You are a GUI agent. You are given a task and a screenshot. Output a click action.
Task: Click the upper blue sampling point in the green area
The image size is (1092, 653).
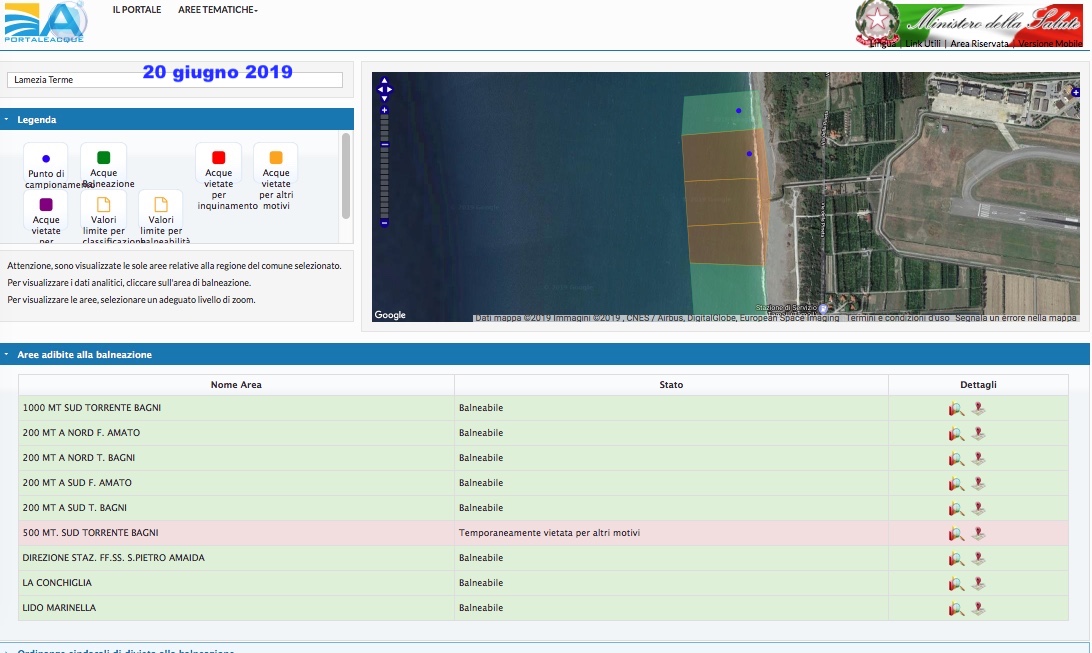click(x=739, y=111)
